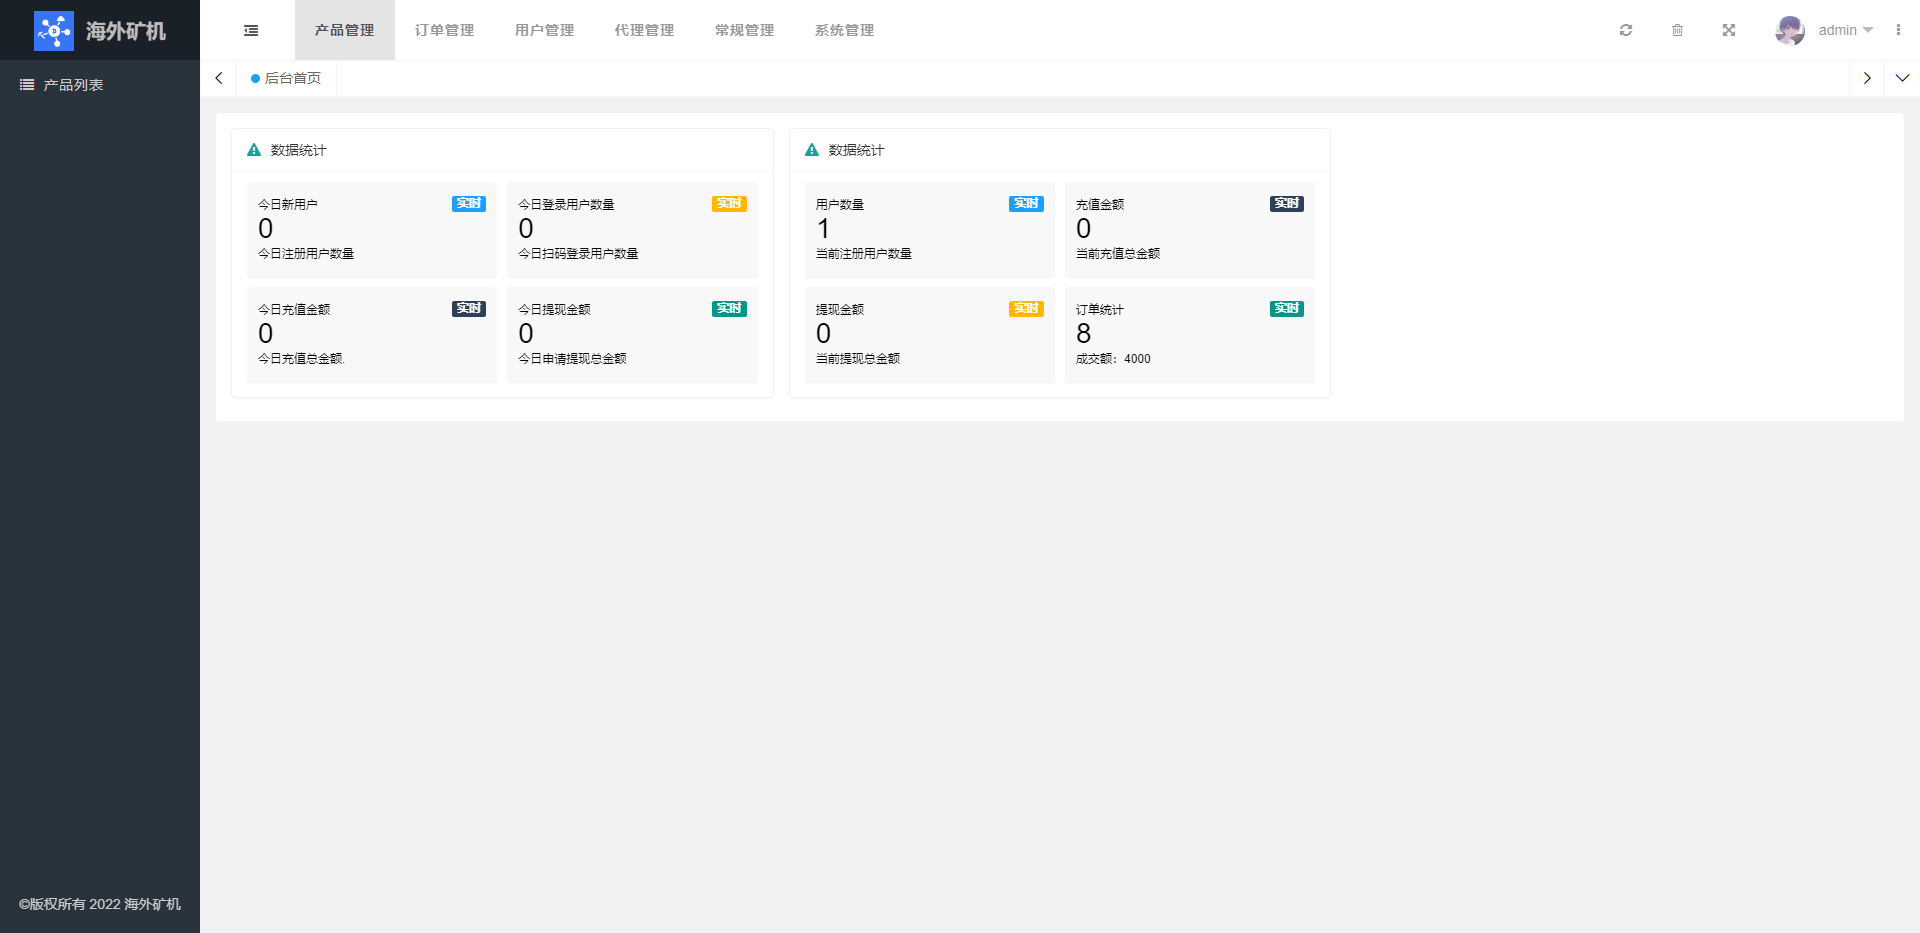Click the 提现金额 card title
The width and height of the screenshot is (1920, 933).
[840, 309]
